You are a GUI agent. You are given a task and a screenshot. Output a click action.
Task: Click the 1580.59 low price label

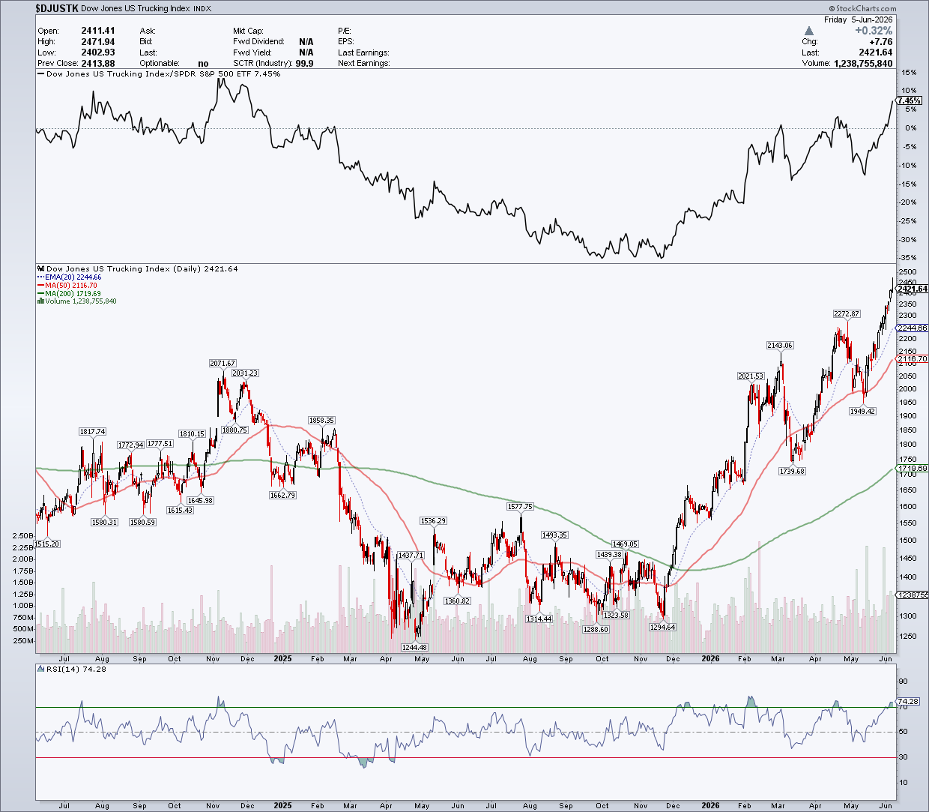pyautogui.click(x=142, y=522)
